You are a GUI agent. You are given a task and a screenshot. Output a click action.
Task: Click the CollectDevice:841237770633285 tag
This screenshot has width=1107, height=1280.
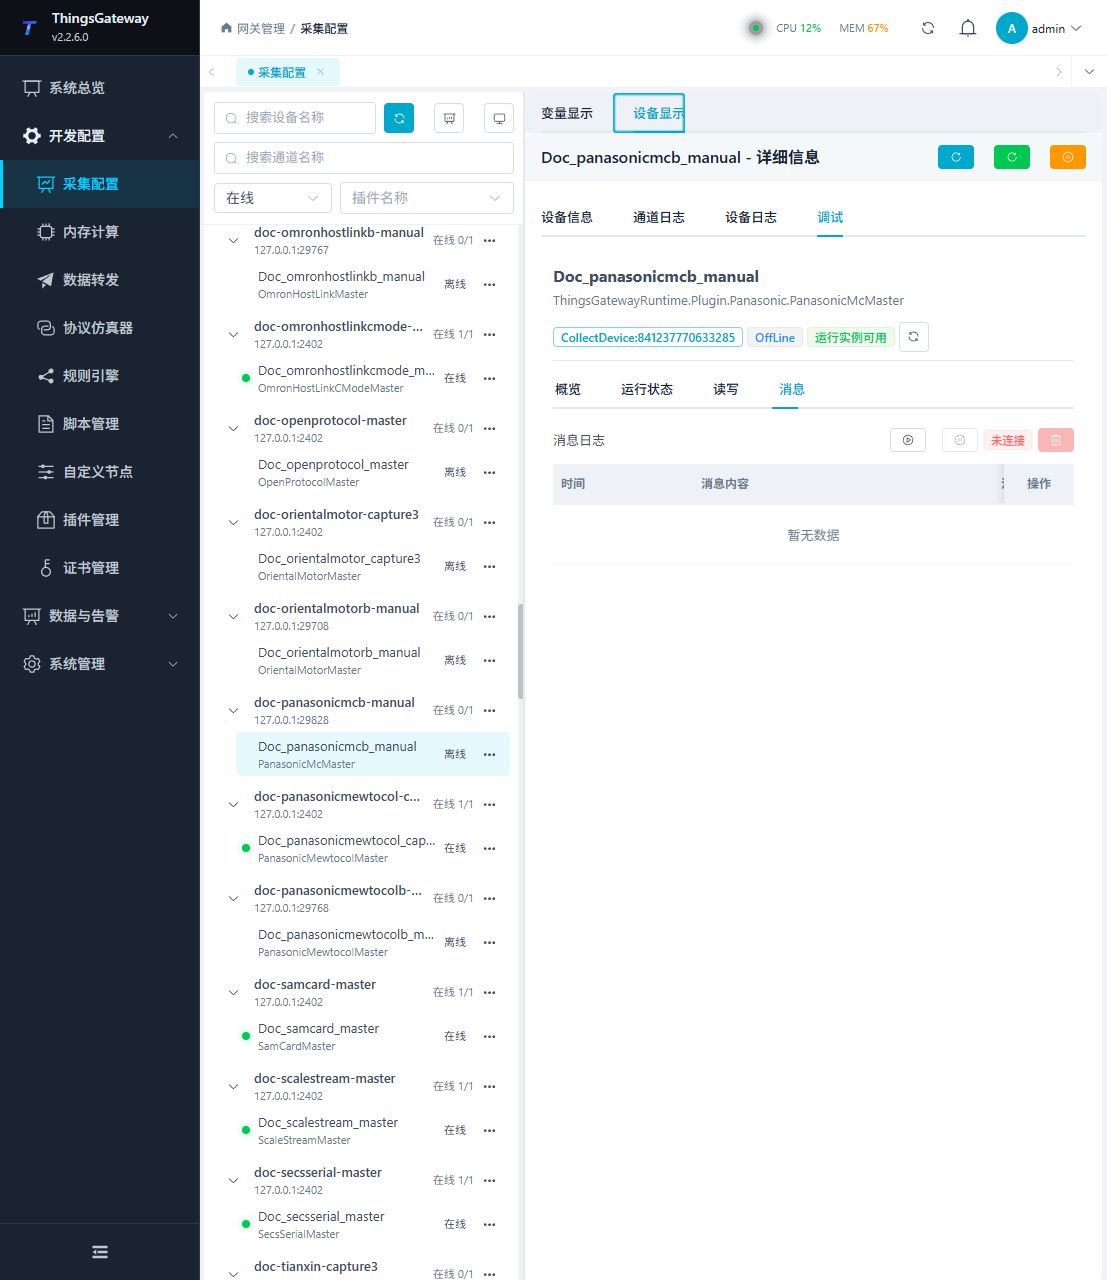pos(648,337)
